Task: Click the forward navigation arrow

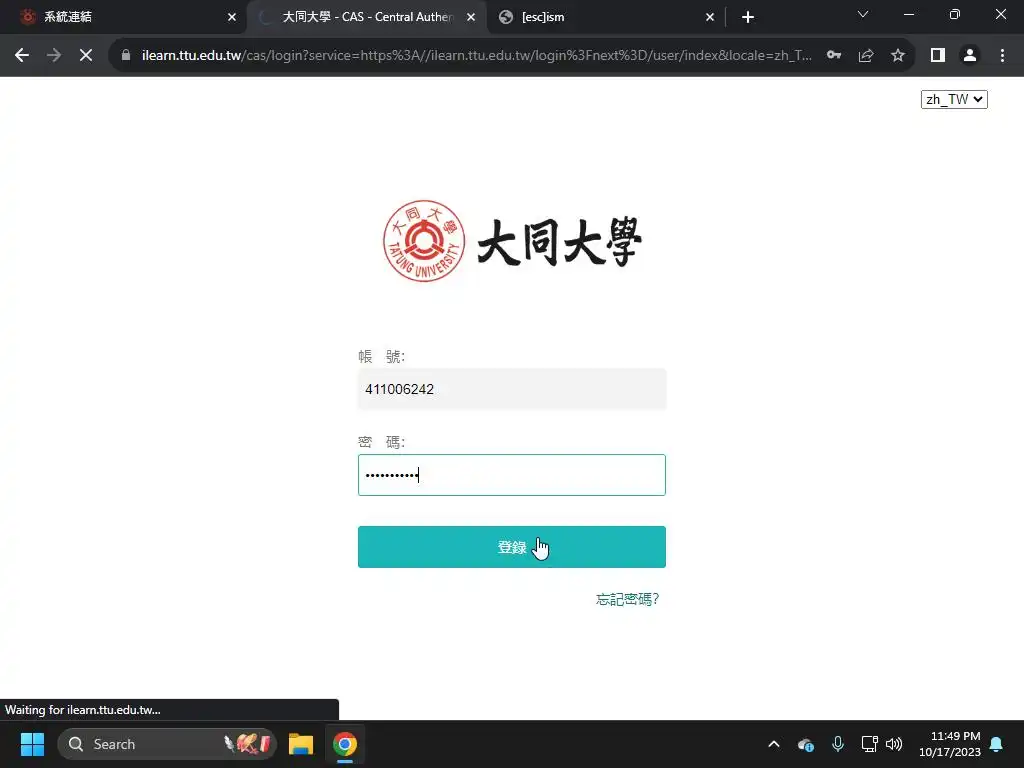Action: click(x=54, y=56)
